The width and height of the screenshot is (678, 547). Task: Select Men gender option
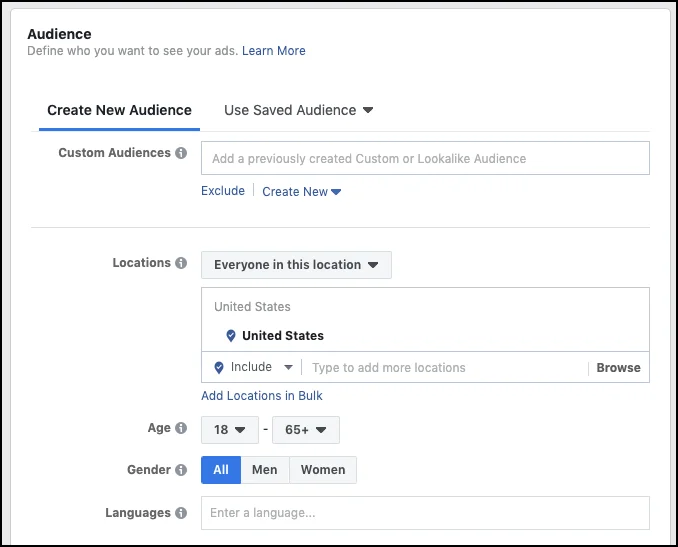click(265, 470)
